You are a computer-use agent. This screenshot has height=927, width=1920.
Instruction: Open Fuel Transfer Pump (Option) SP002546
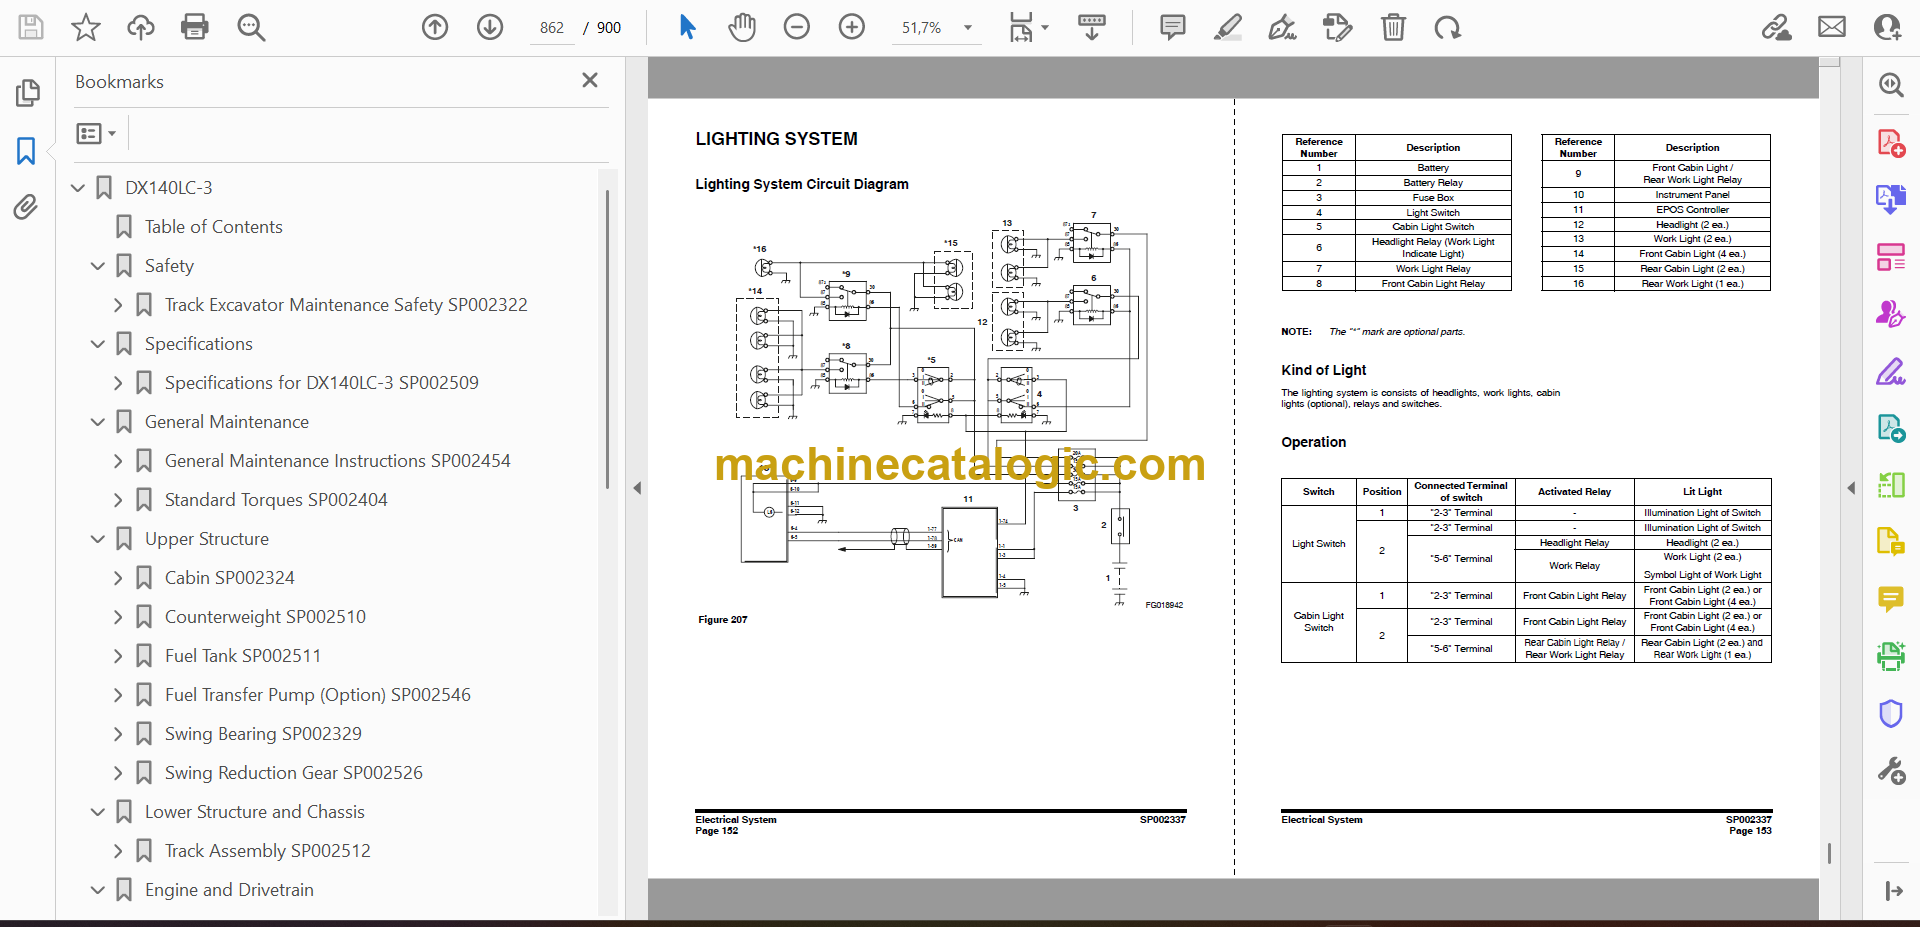coord(317,694)
